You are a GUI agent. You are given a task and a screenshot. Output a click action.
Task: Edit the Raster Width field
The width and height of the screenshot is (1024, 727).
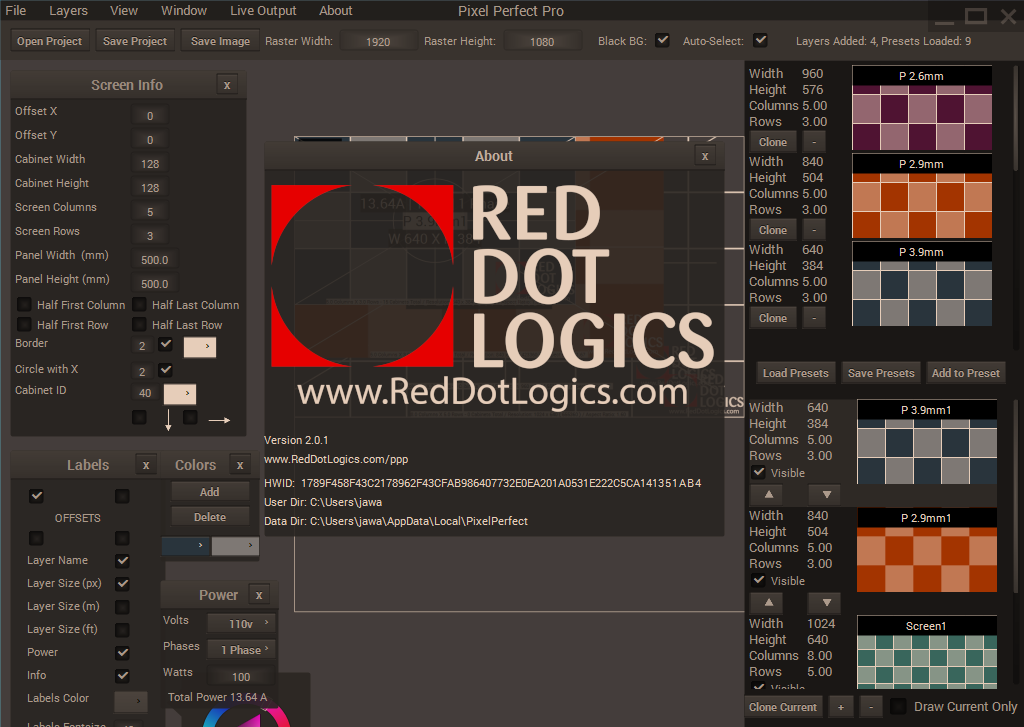tap(377, 41)
